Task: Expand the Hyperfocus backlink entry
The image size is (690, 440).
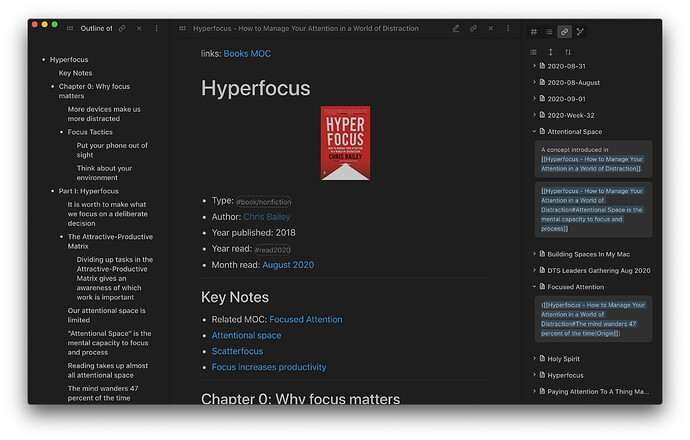Action: coord(534,374)
